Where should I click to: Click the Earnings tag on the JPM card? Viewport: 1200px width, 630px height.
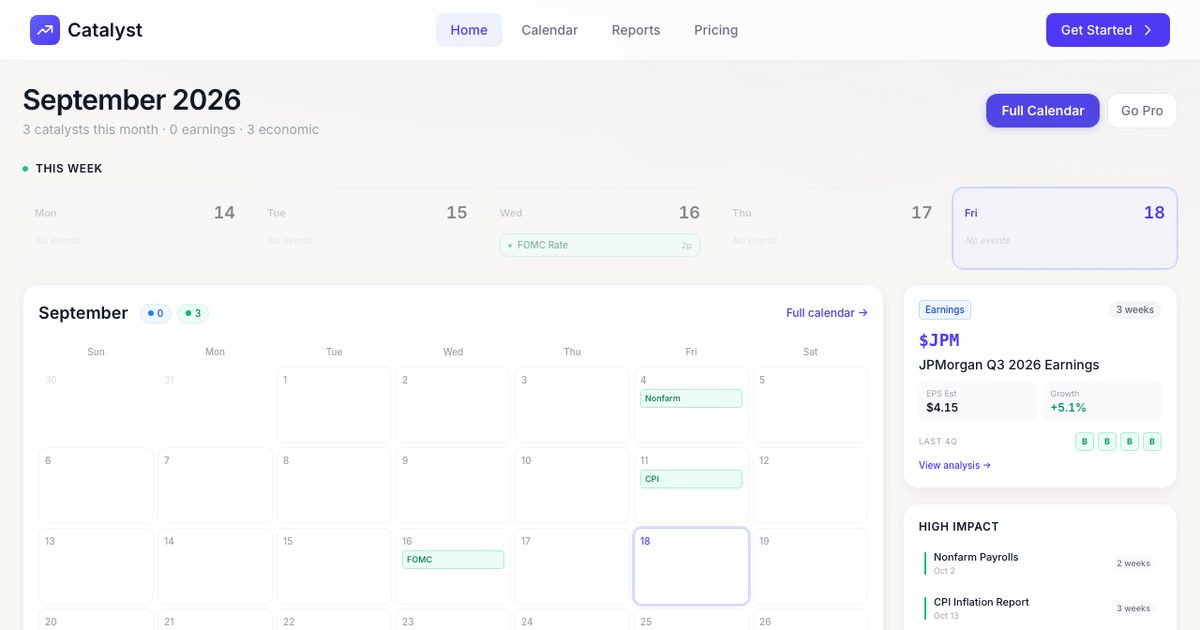click(945, 310)
